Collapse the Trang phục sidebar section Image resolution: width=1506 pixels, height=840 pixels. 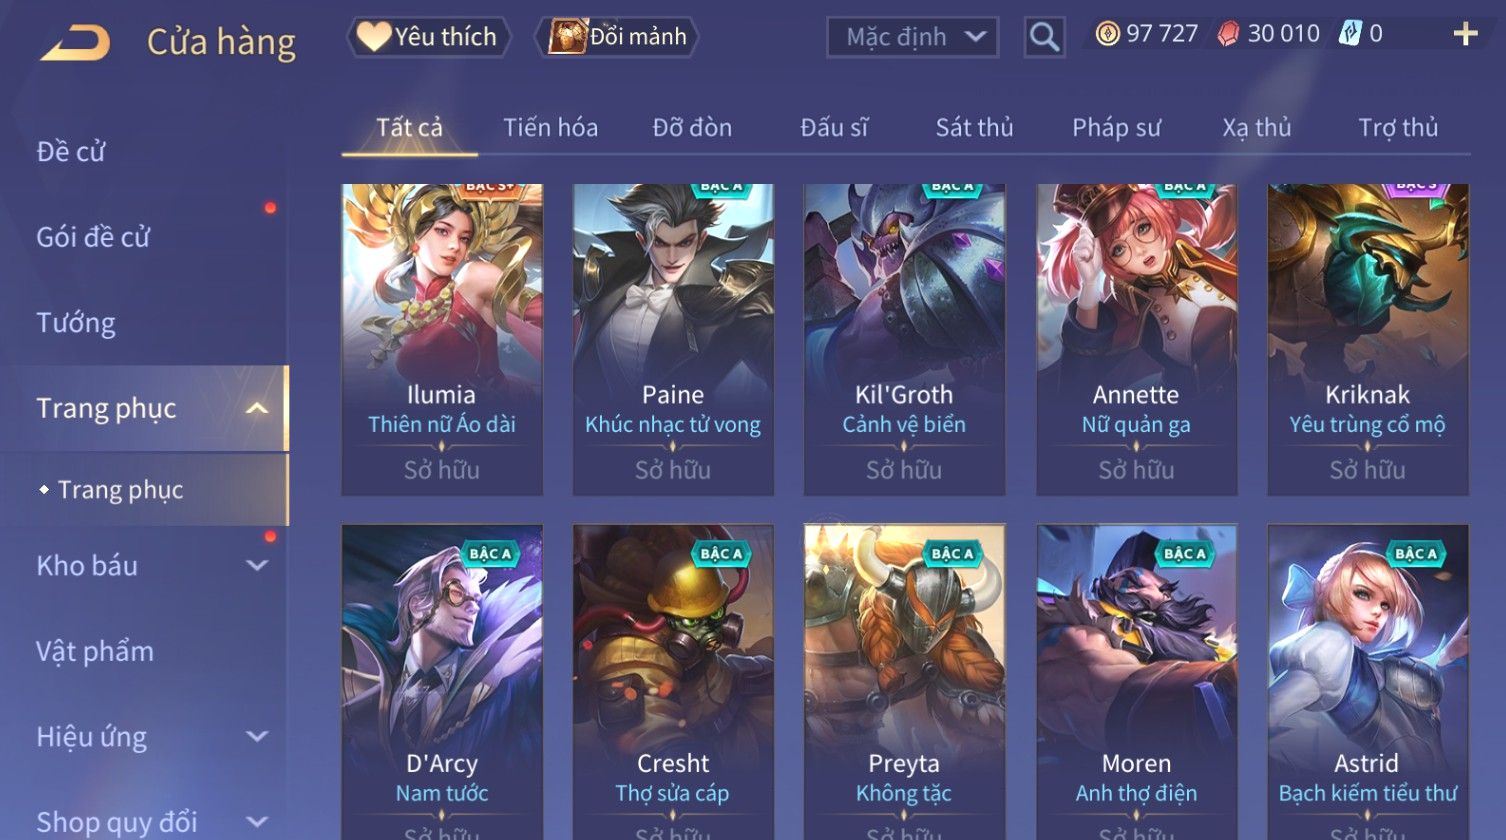tap(257, 408)
